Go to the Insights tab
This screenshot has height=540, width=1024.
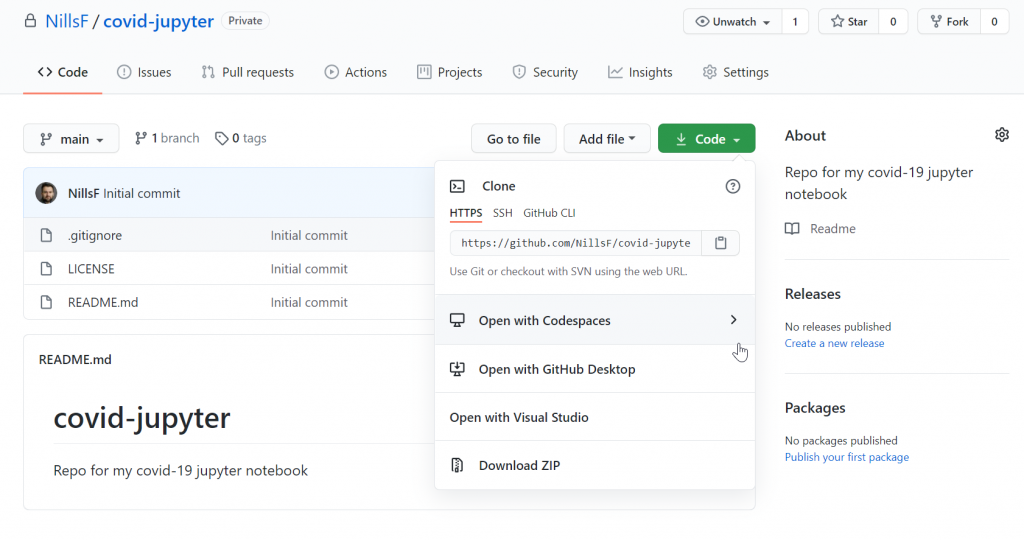click(x=640, y=72)
